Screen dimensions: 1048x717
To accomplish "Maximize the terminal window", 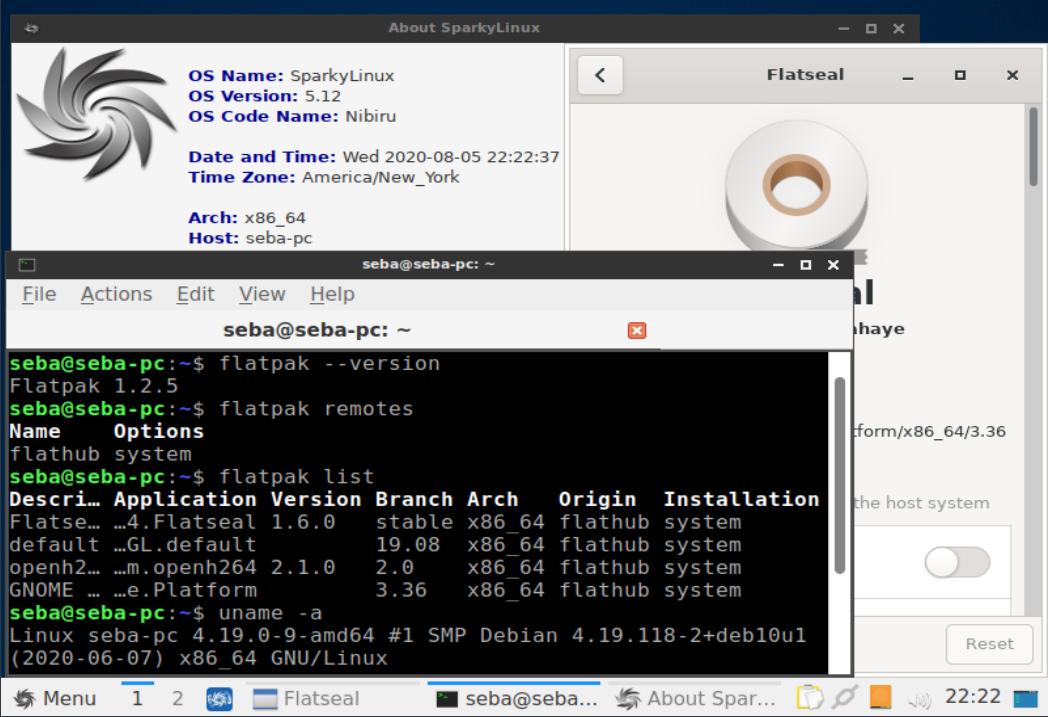I will pyautogui.click(x=805, y=265).
